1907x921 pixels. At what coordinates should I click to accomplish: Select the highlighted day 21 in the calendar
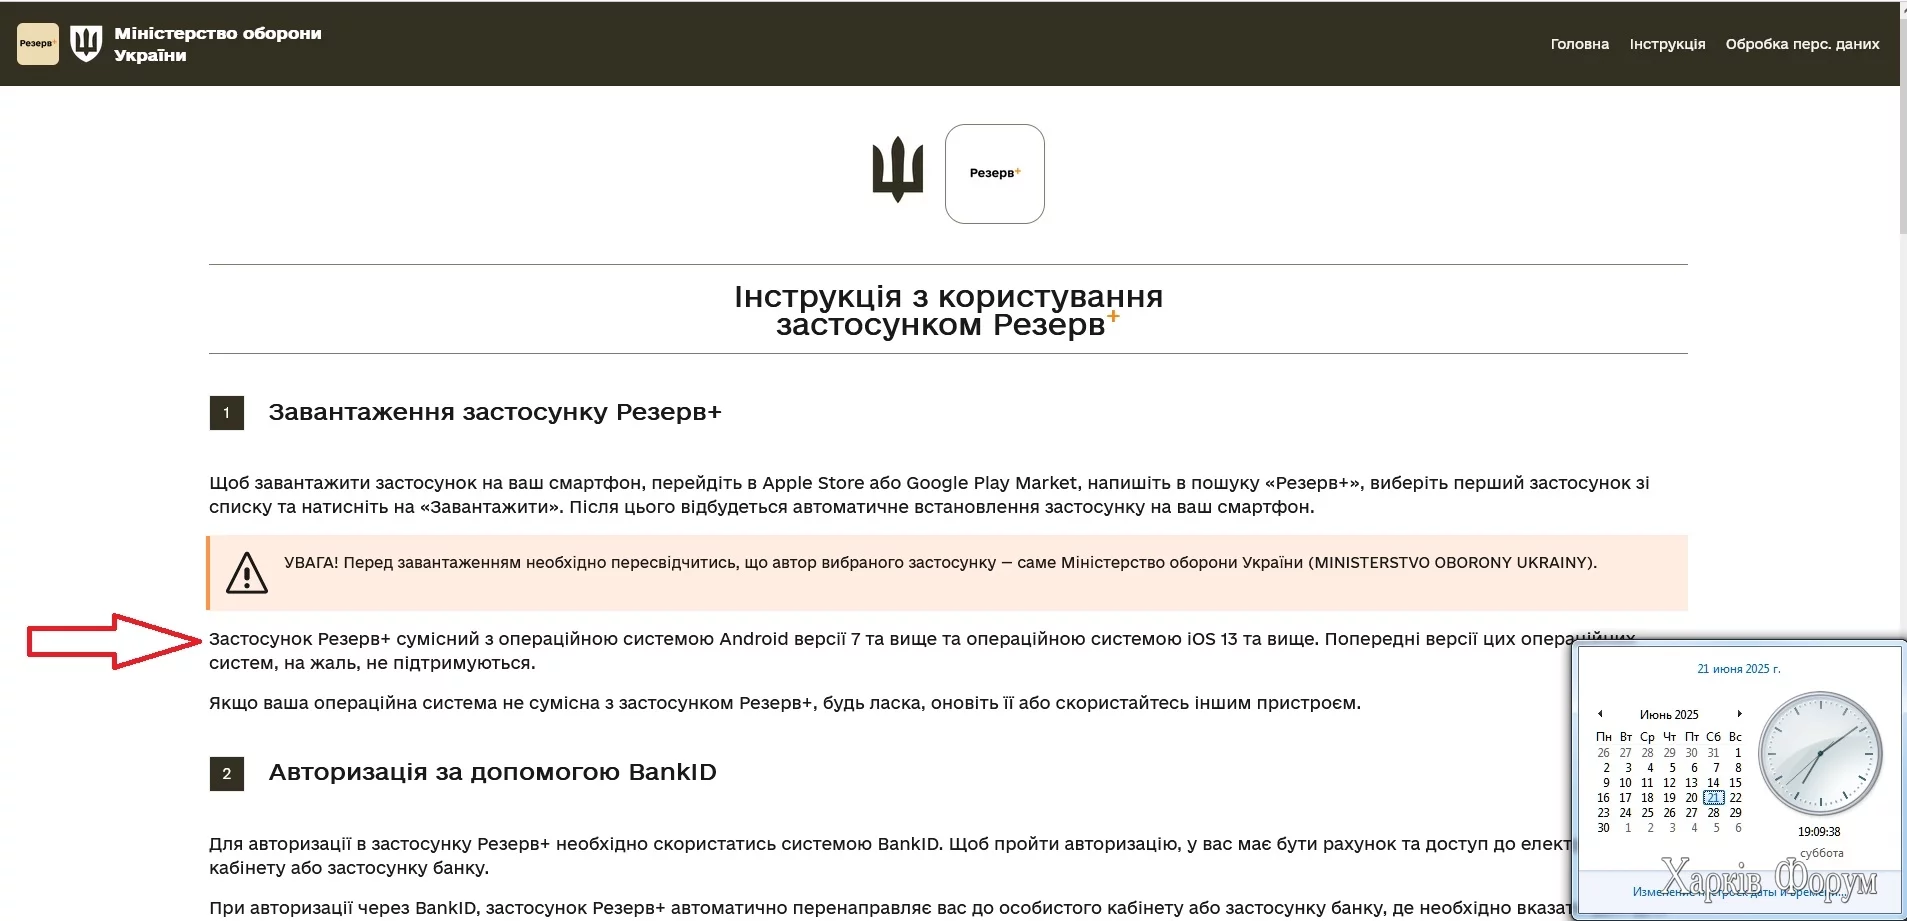point(1714,798)
